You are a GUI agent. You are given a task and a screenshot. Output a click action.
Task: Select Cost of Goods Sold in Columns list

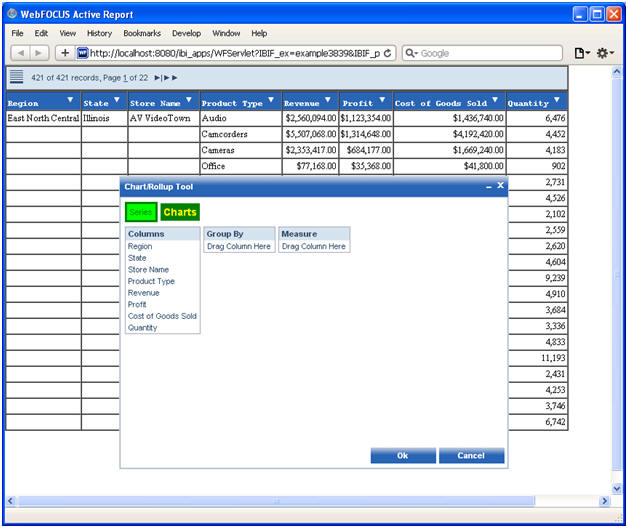(162, 316)
